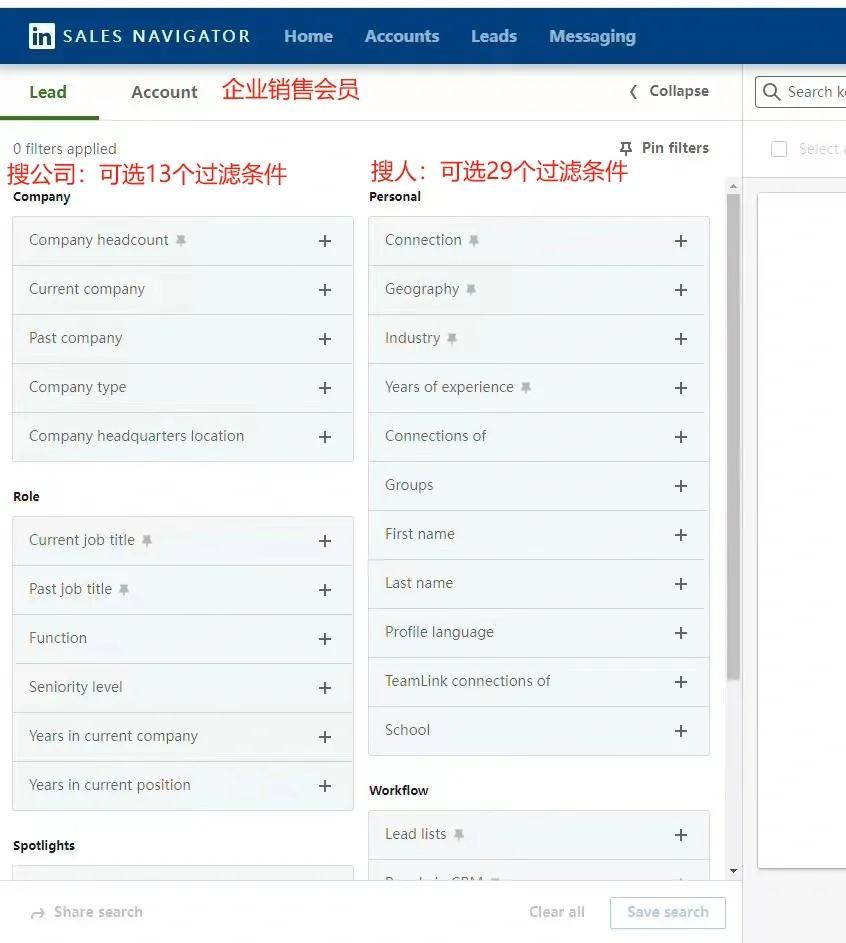
Task: Add Connection filter plus icon
Action: (x=681, y=241)
